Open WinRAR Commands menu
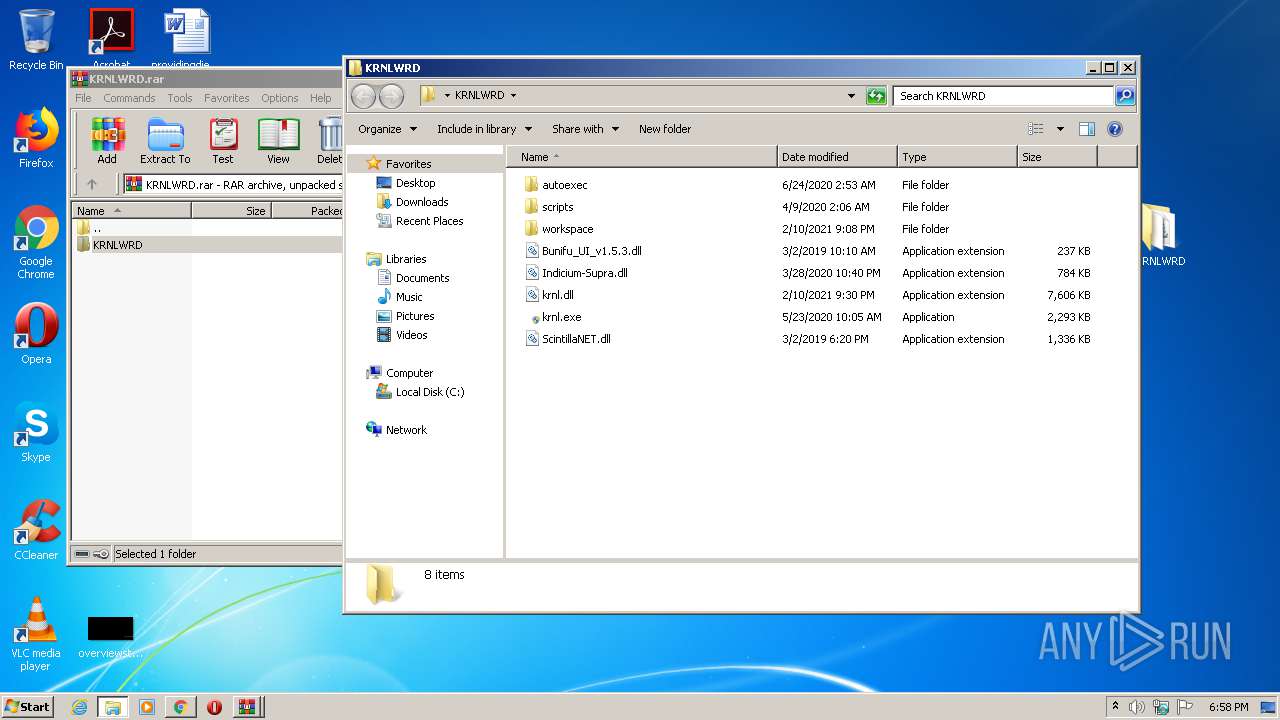1280x720 pixels. pyautogui.click(x=129, y=98)
